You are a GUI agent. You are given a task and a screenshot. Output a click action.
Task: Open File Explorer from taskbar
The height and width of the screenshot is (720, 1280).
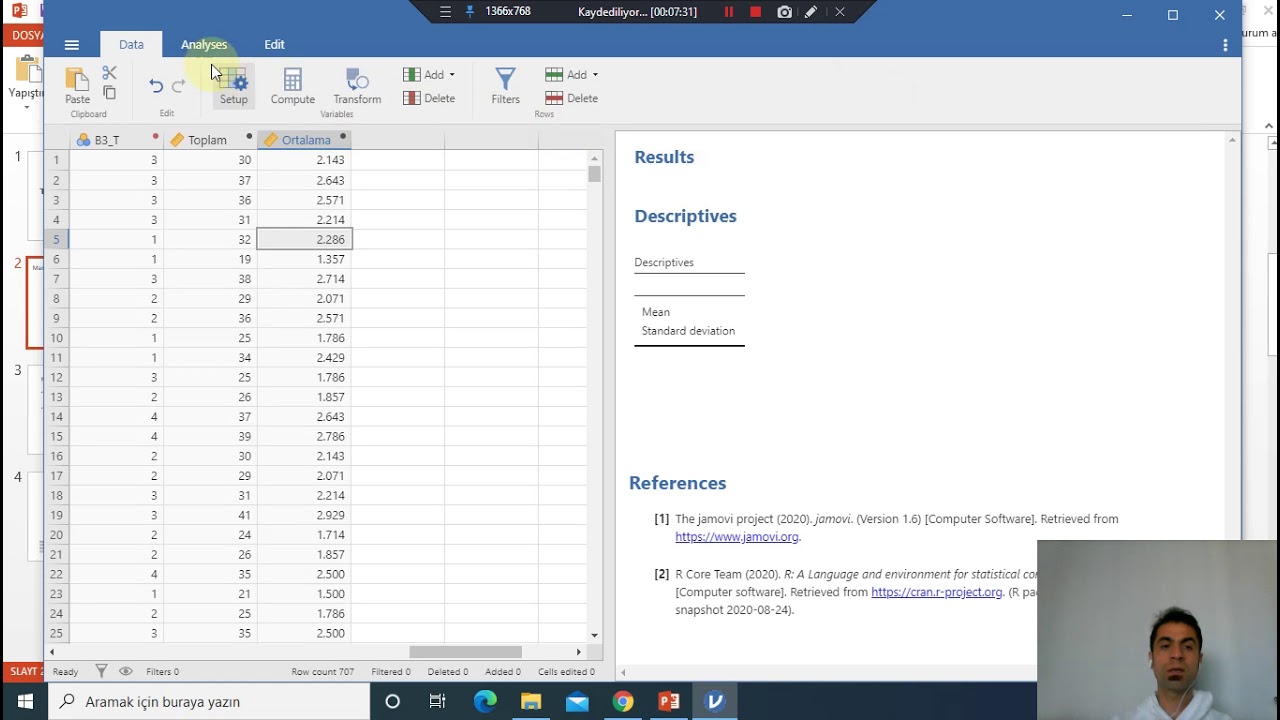coord(531,701)
